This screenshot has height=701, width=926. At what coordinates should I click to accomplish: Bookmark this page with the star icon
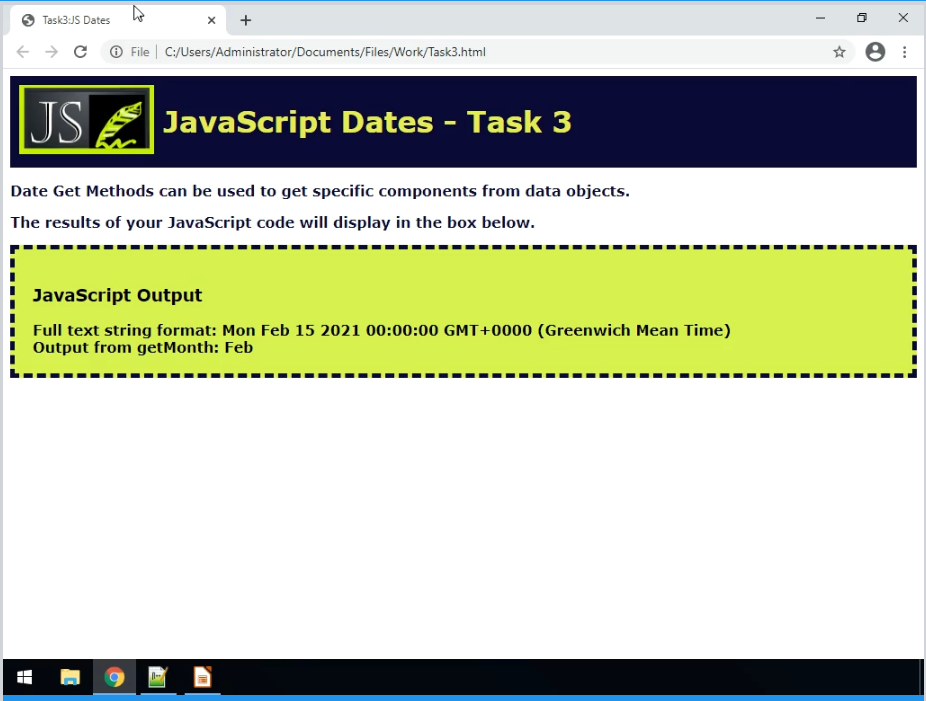(x=839, y=52)
